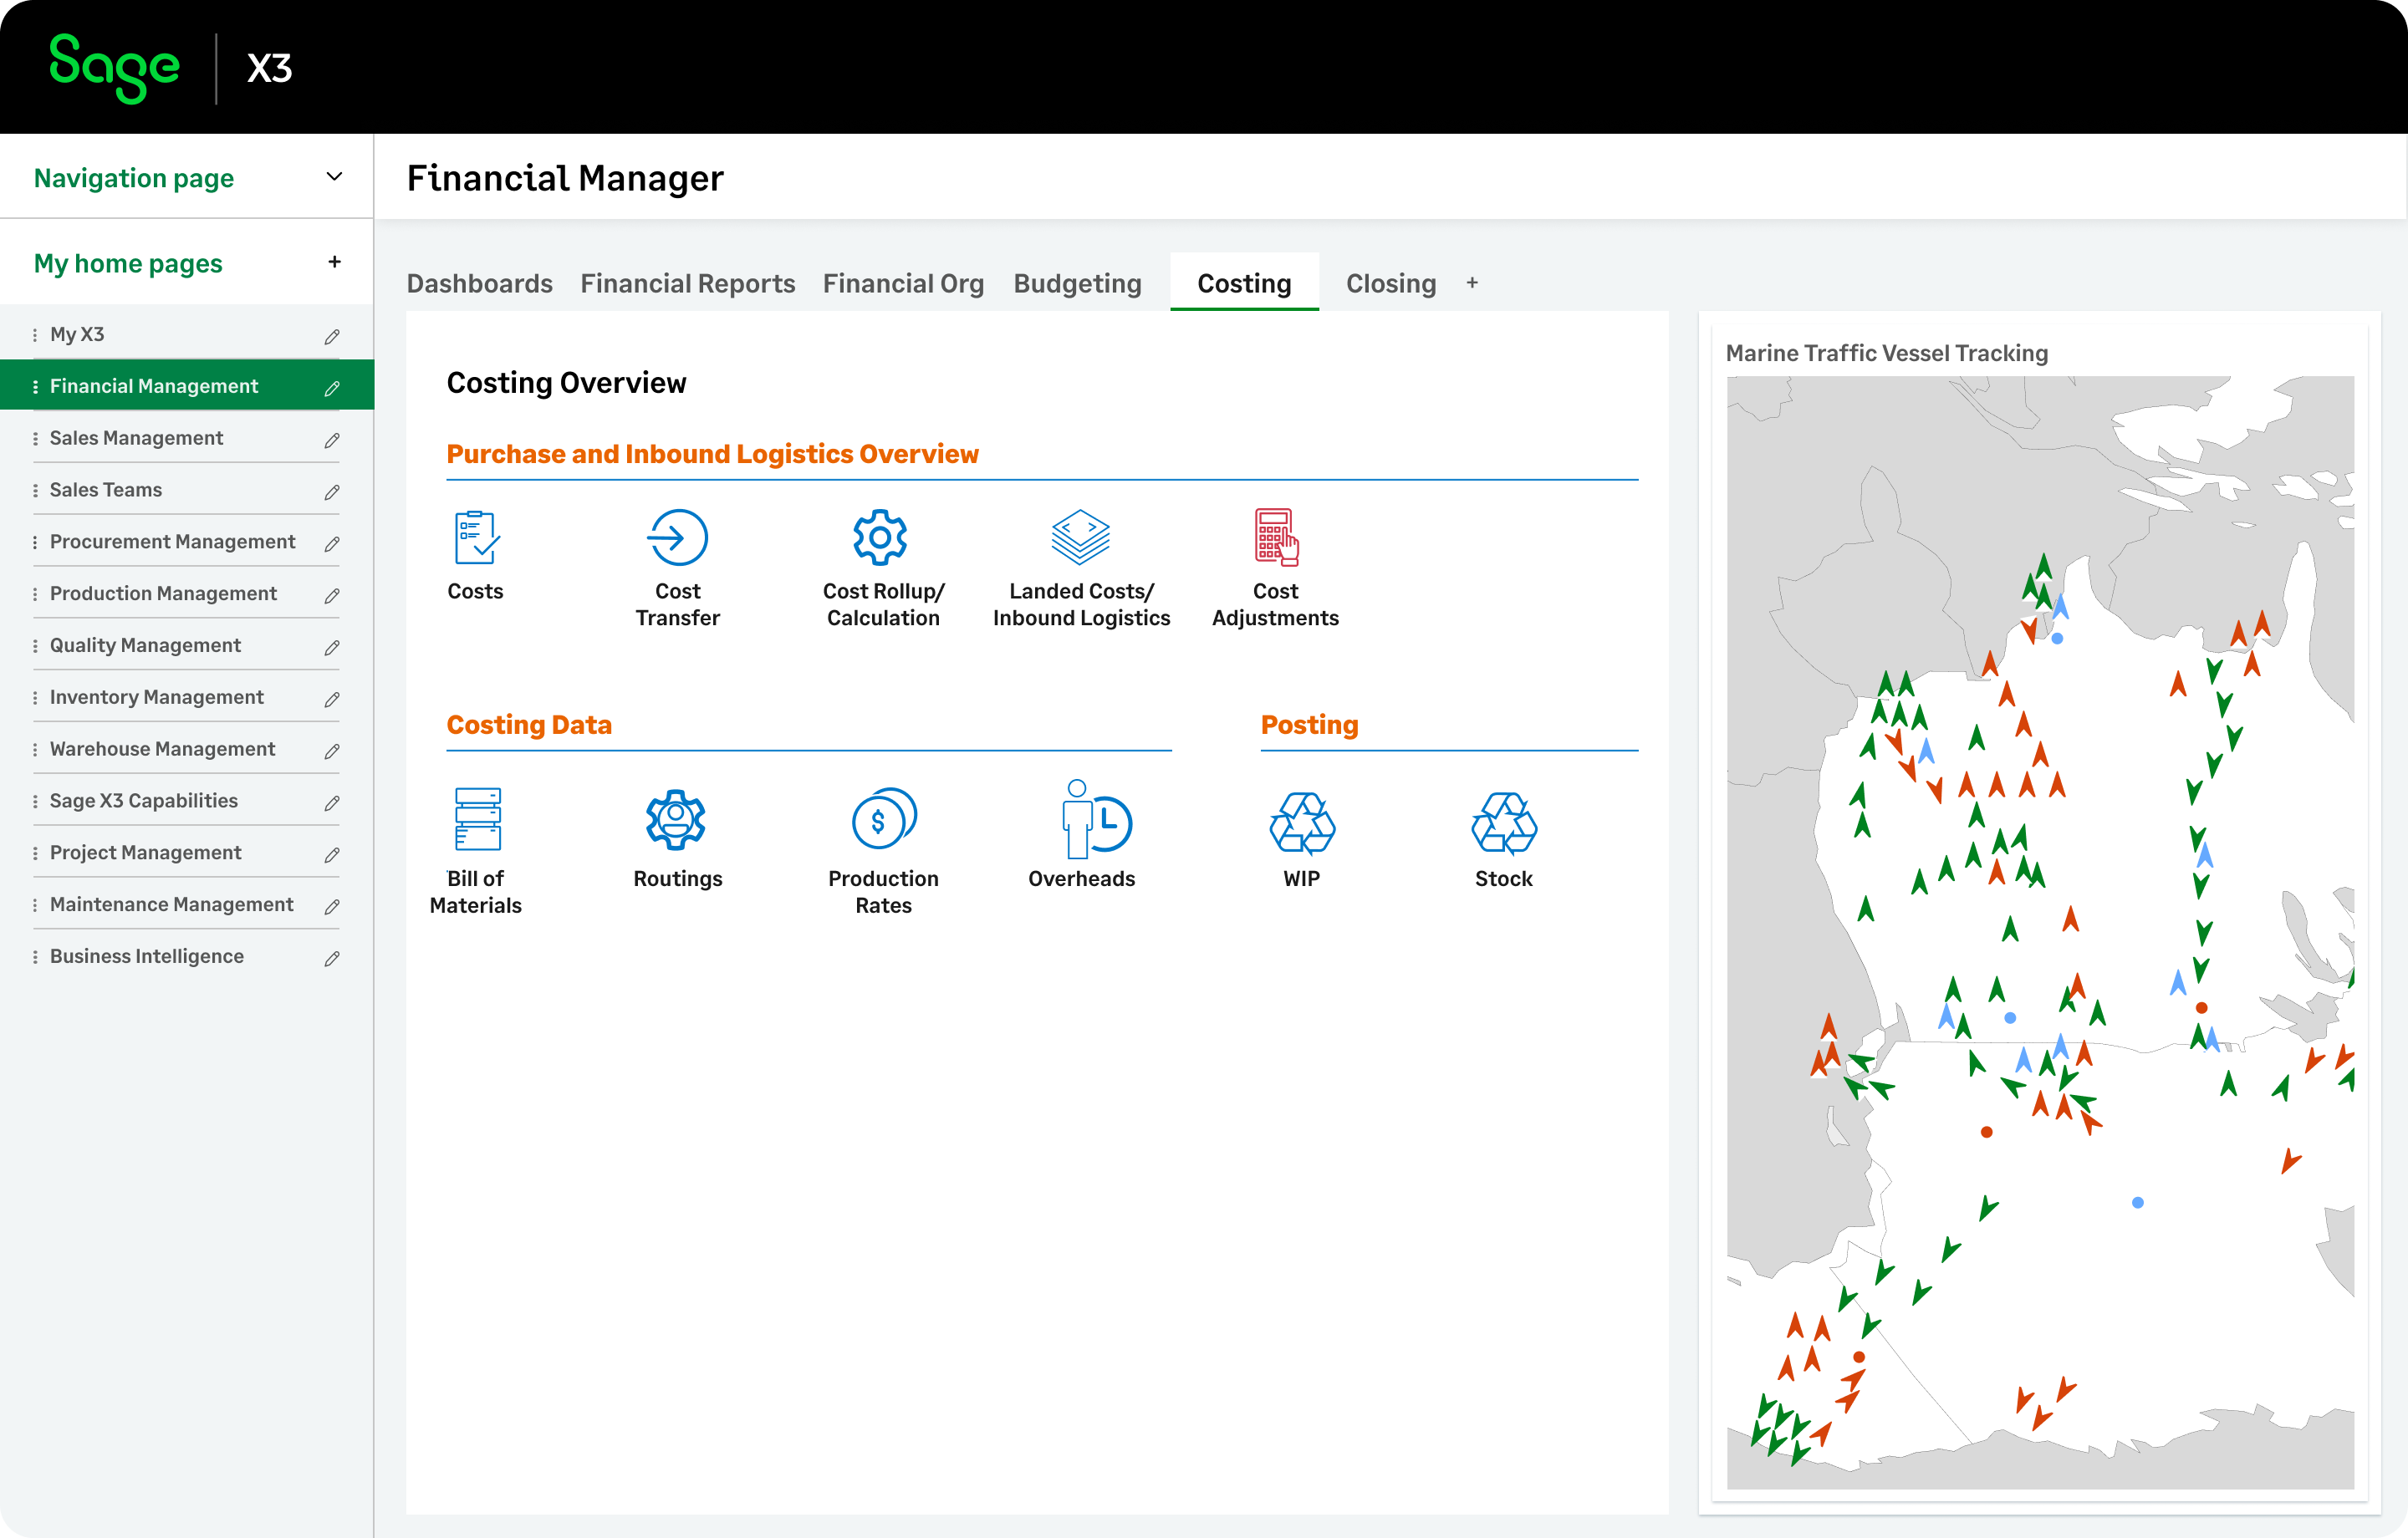Open Cost Adjustments calculator icon
This screenshot has height=1538, width=2408.
(x=1276, y=538)
